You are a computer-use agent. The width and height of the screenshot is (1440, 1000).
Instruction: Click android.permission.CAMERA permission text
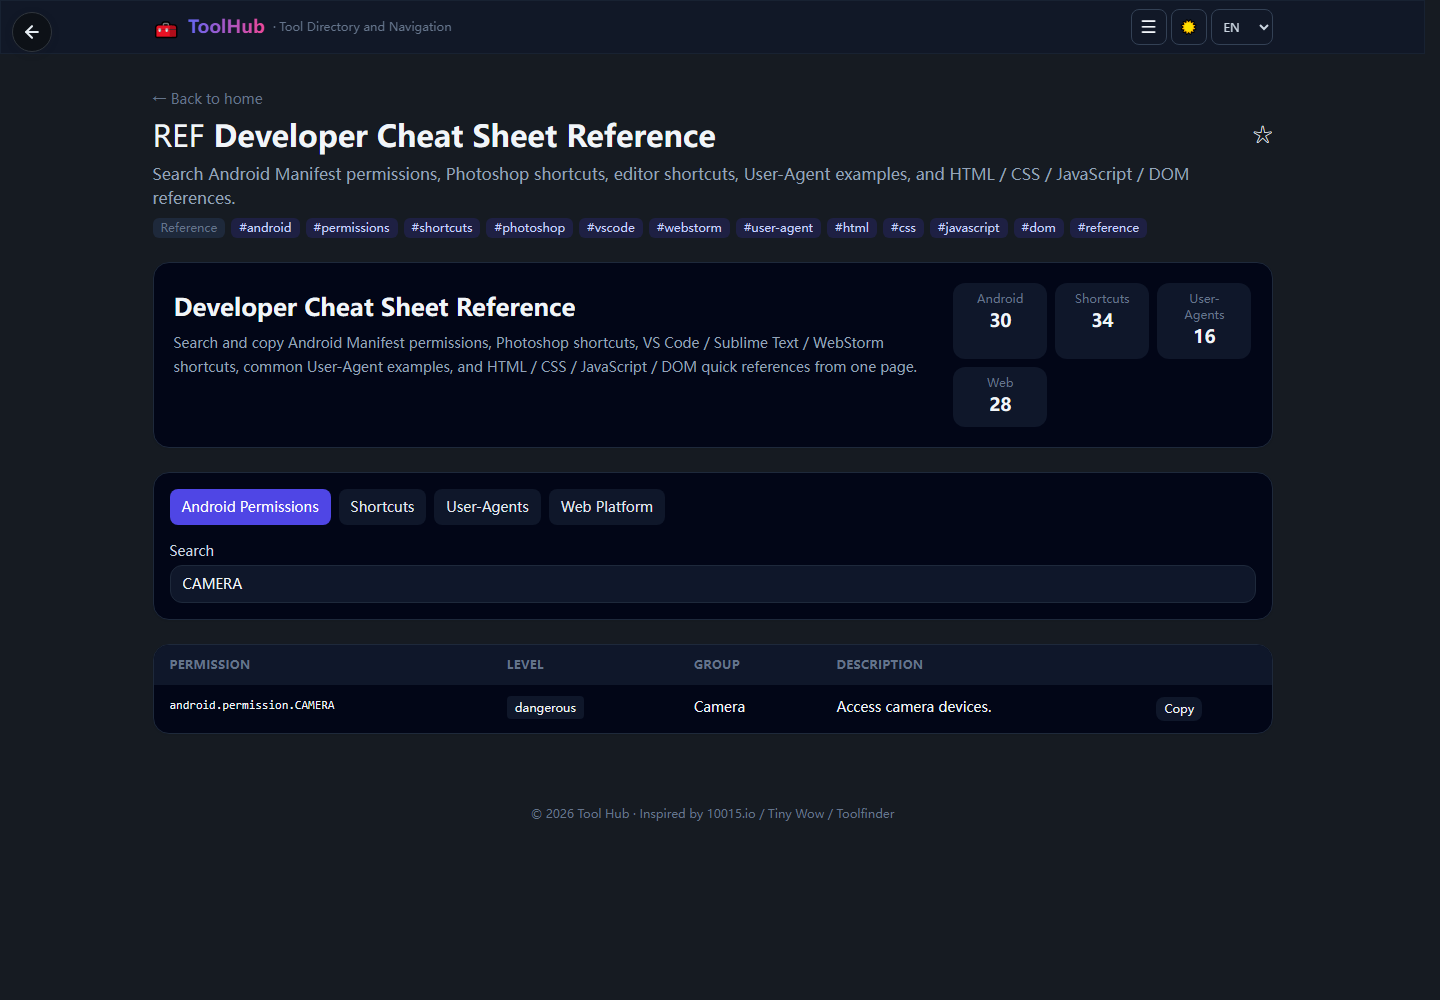(x=252, y=706)
